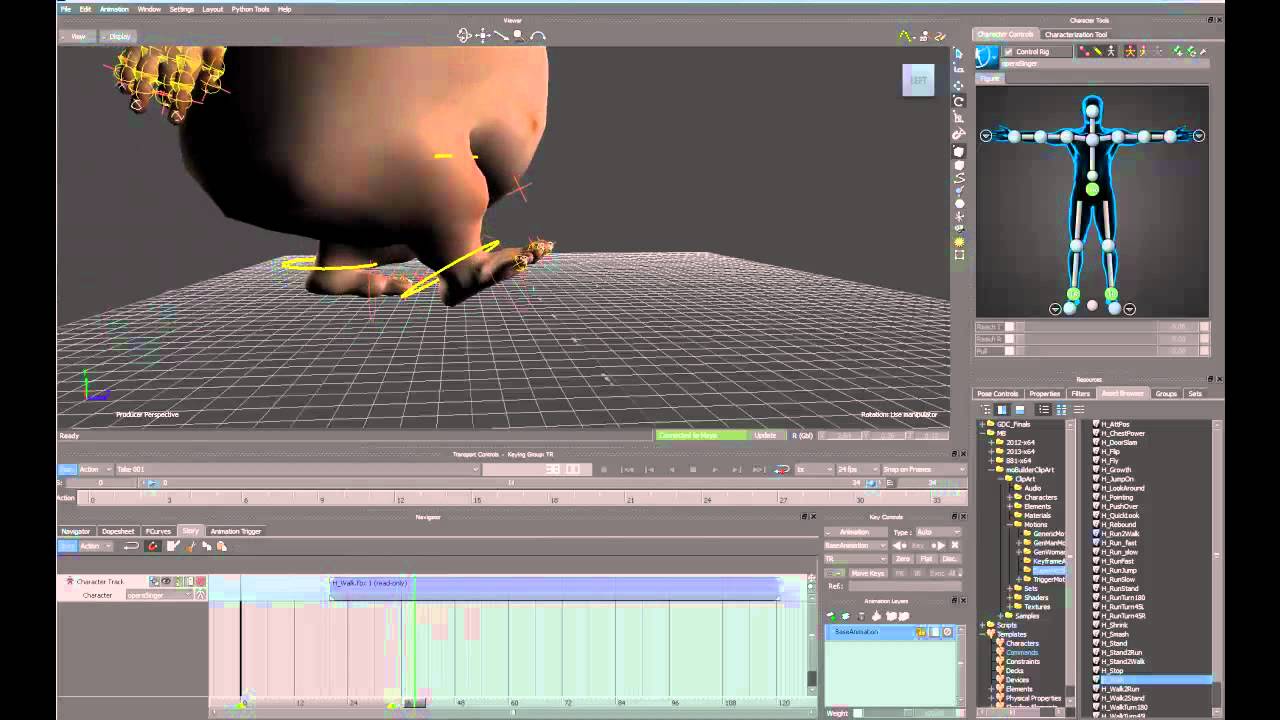This screenshot has width=1280, height=720.
Task: Toggle the Story button in Story toolbar
Action: pyautogui.click(x=67, y=546)
